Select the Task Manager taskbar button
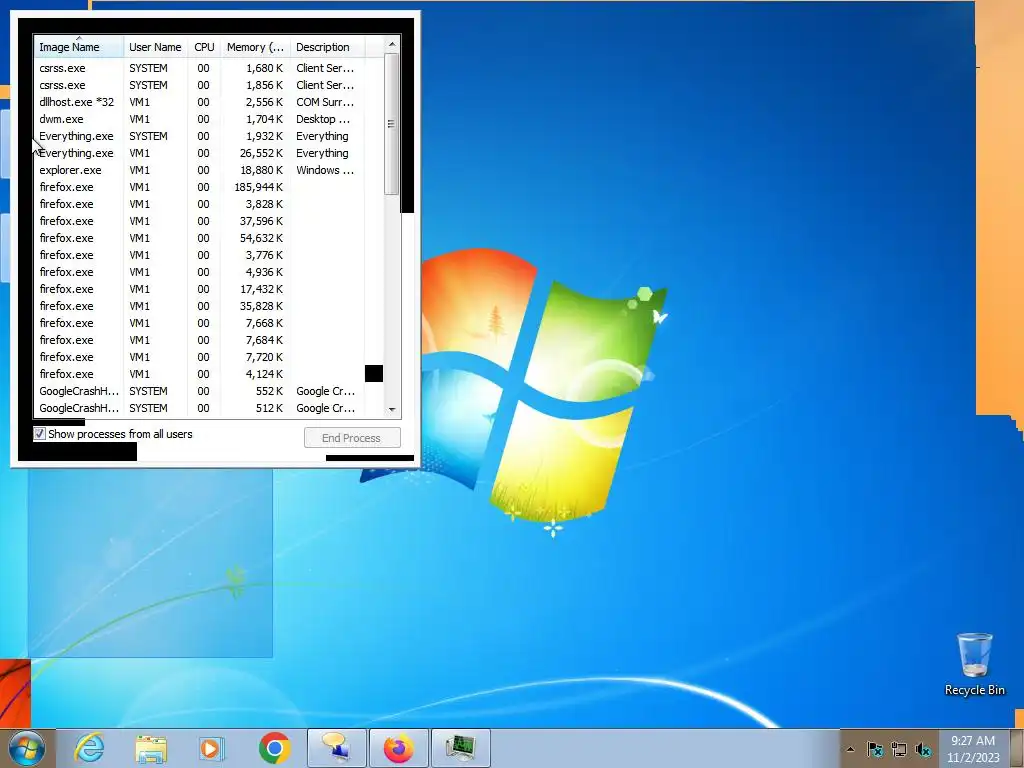The height and width of the screenshot is (768, 1024). point(460,748)
